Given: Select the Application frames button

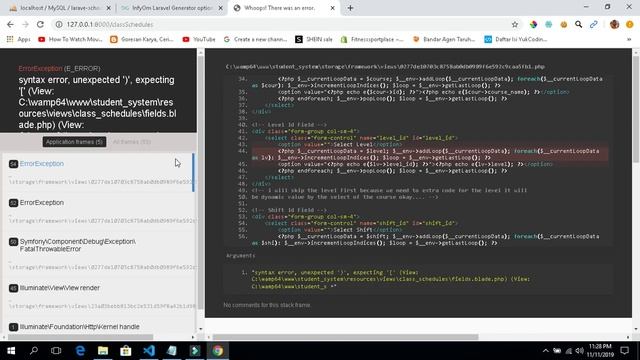Looking at the screenshot, I should 74,142.
